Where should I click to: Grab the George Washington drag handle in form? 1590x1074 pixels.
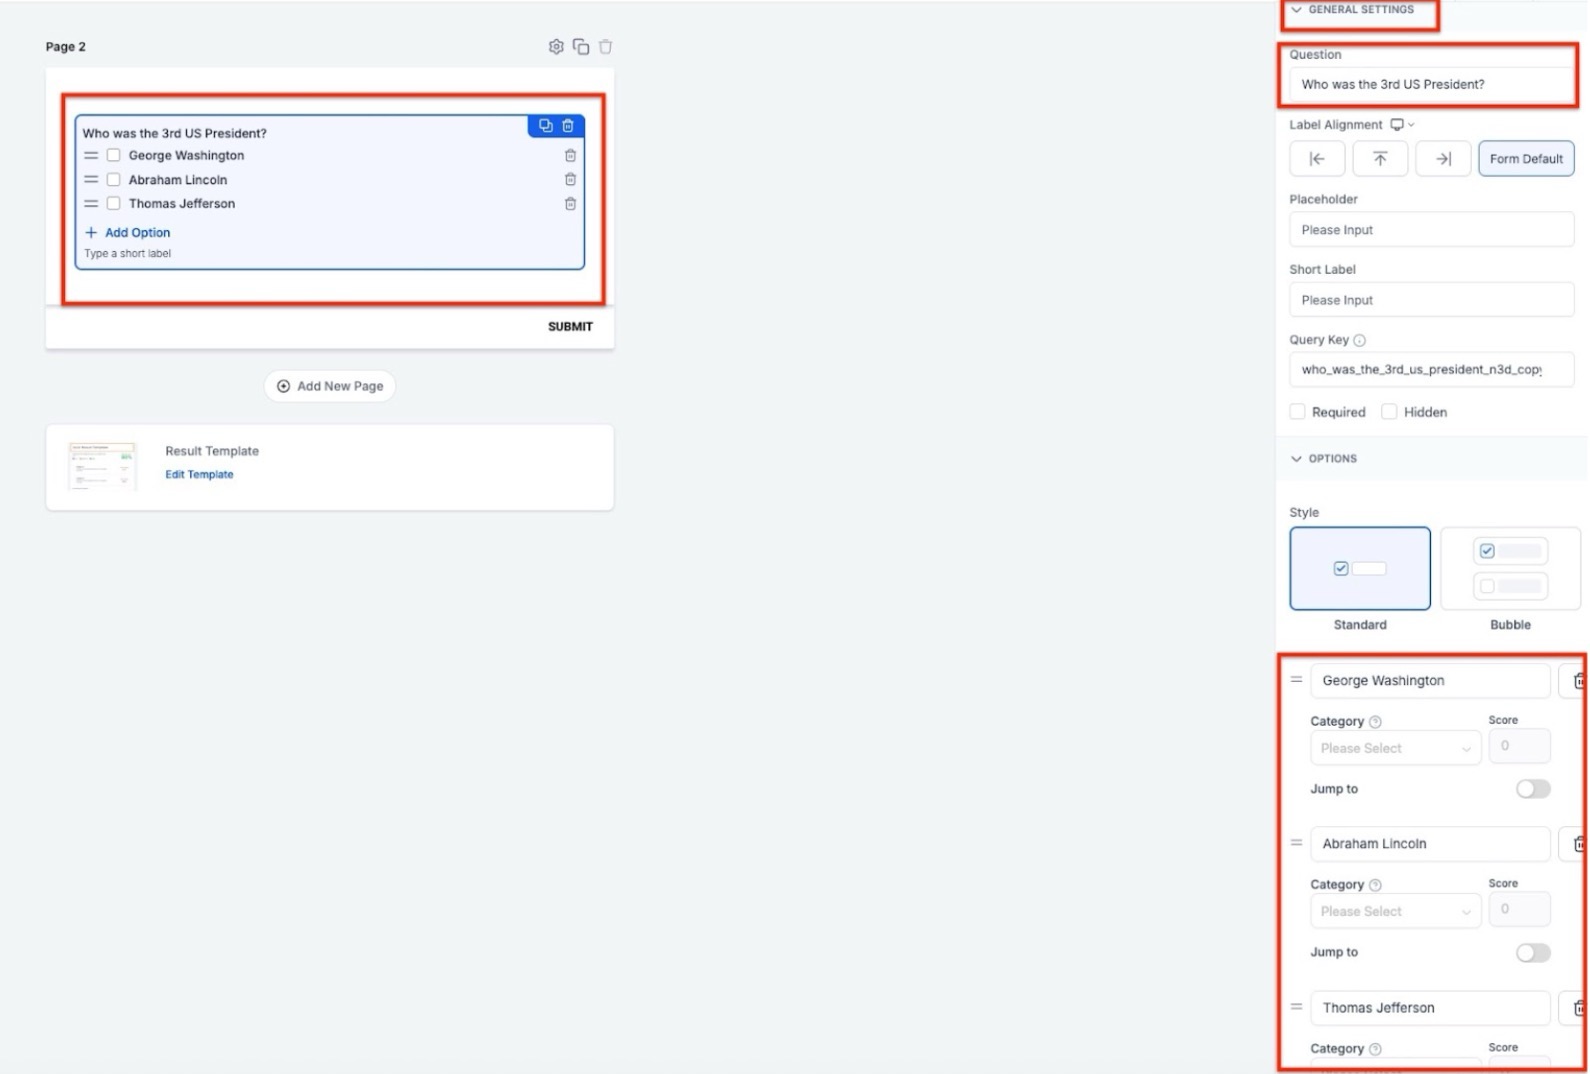tap(91, 155)
